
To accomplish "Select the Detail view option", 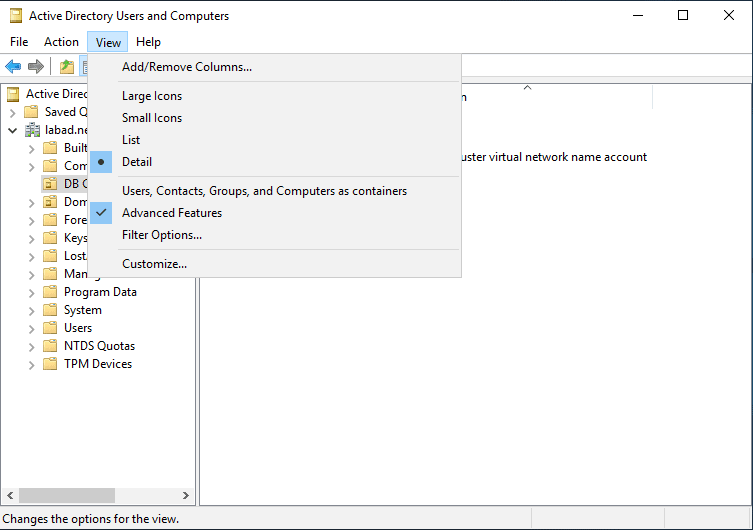I will point(137,162).
